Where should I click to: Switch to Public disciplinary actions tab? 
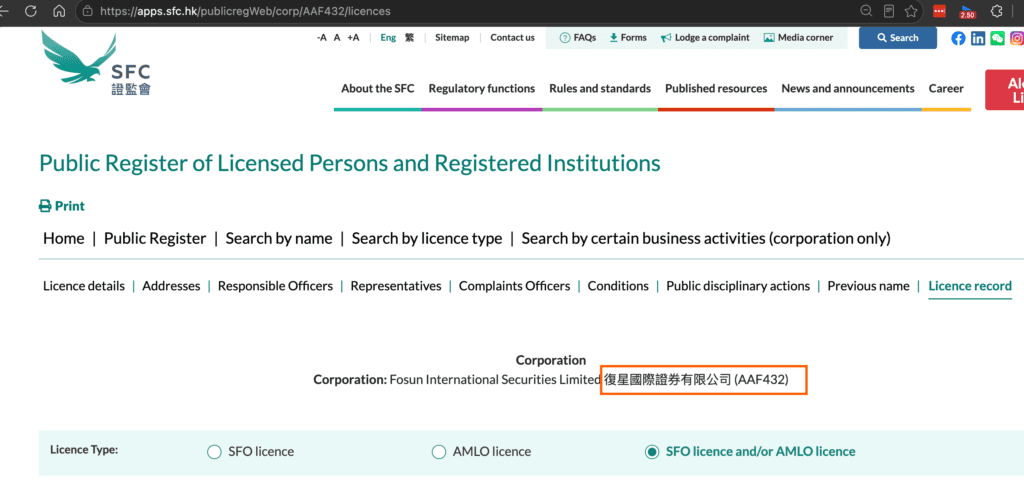738,286
